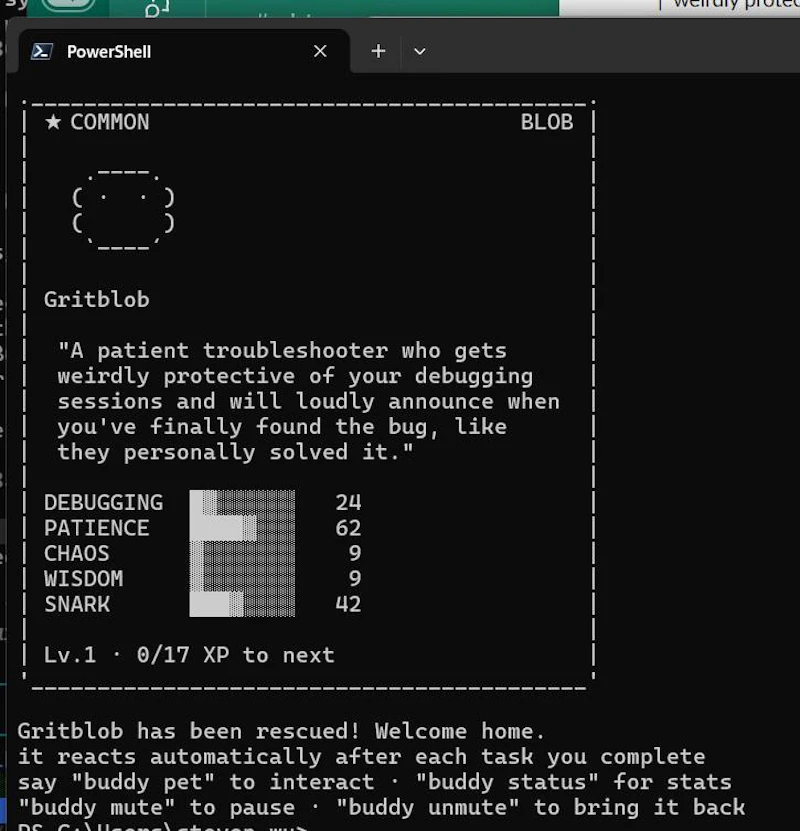800x831 pixels.
Task: Click the 'buddy mute' command text
Action: click(x=96, y=808)
